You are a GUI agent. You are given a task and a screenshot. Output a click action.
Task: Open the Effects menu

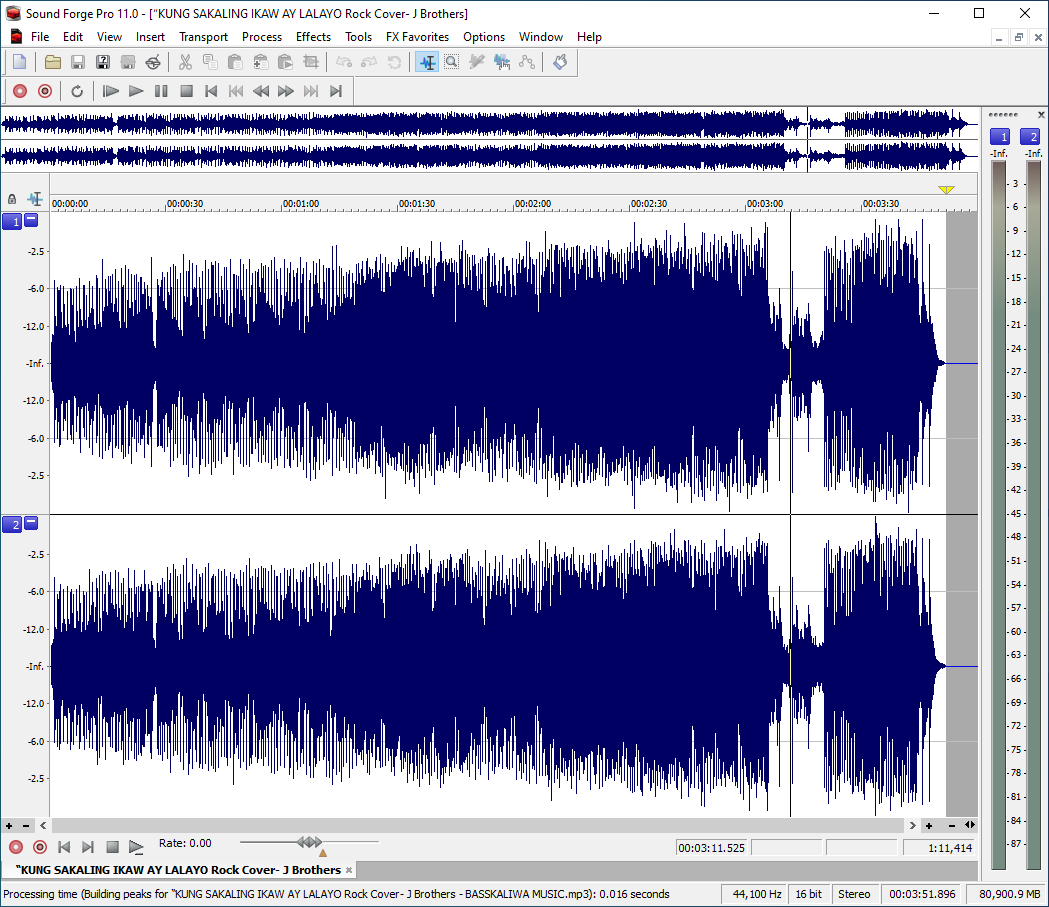pos(313,37)
